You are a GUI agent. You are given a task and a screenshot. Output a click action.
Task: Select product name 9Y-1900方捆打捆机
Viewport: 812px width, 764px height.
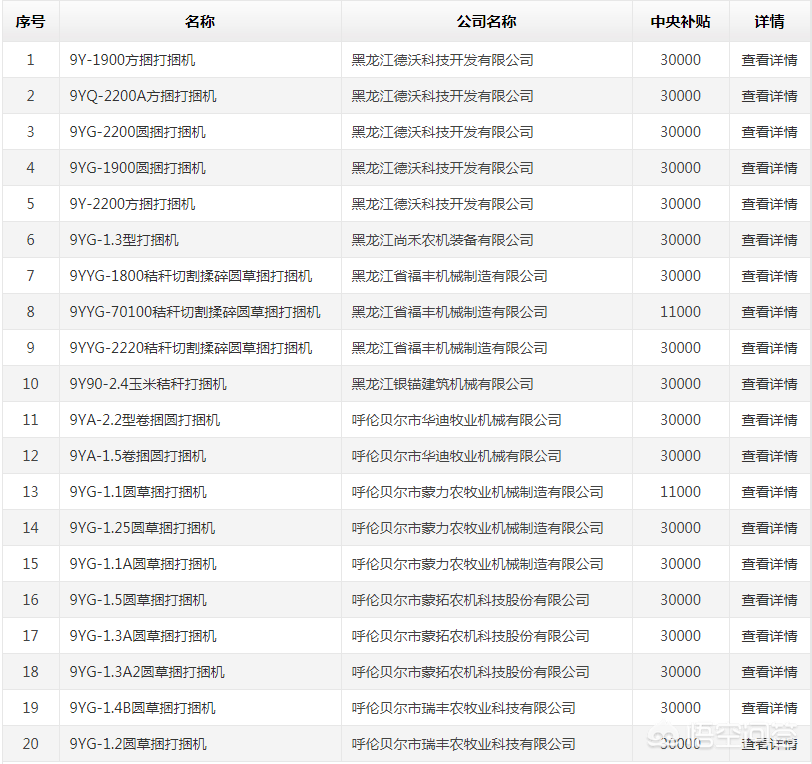click(133, 60)
